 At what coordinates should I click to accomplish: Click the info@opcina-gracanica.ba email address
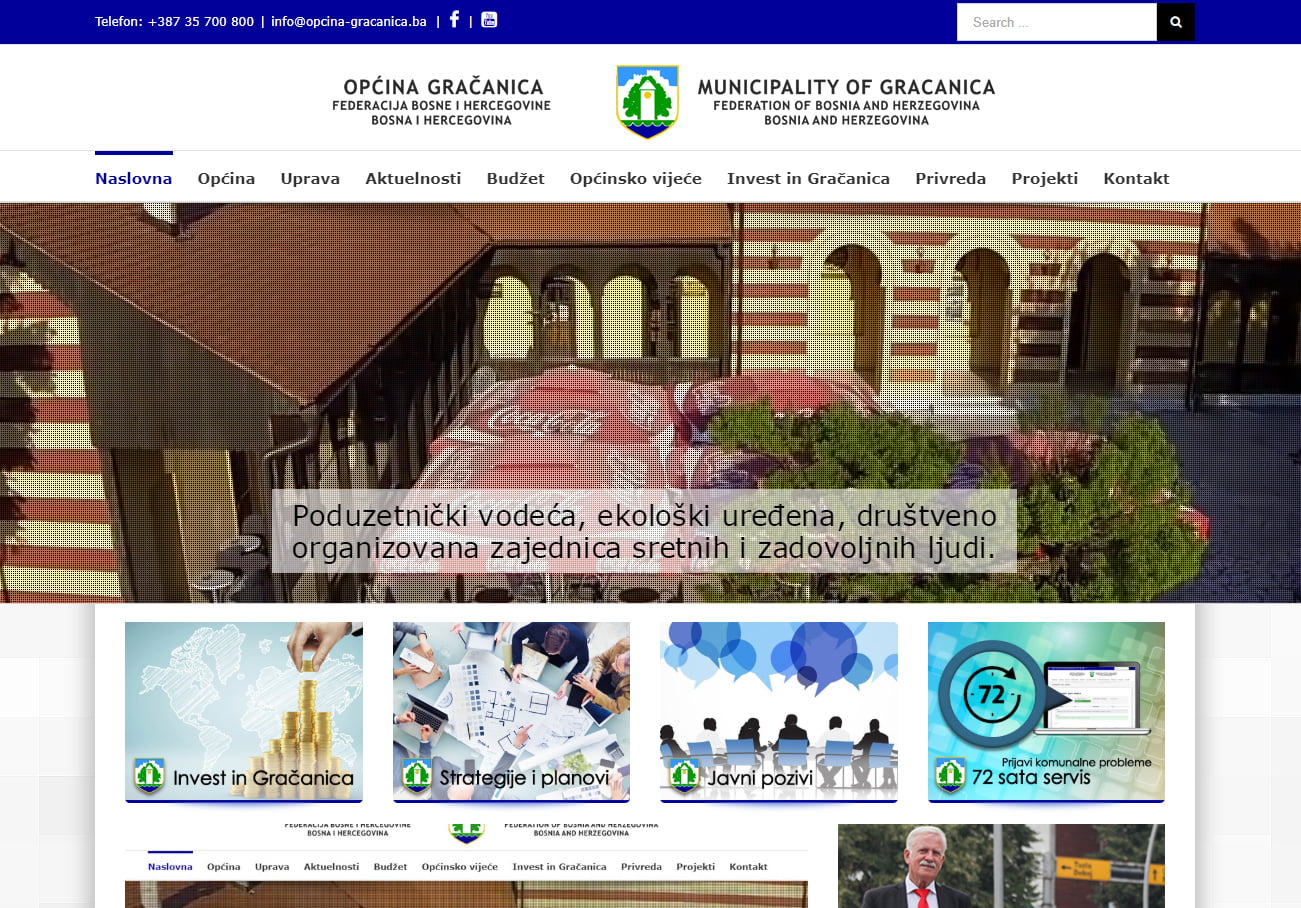349,22
